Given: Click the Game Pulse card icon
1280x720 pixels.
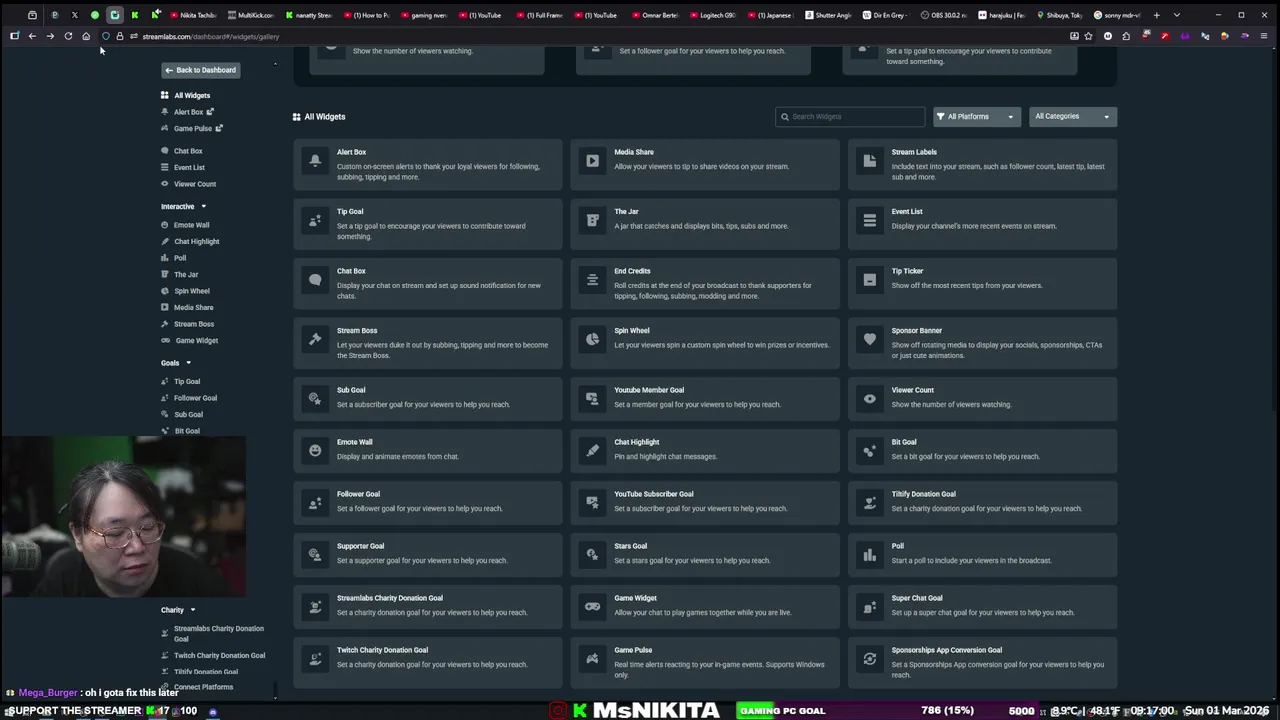Looking at the screenshot, I should pos(592,658).
